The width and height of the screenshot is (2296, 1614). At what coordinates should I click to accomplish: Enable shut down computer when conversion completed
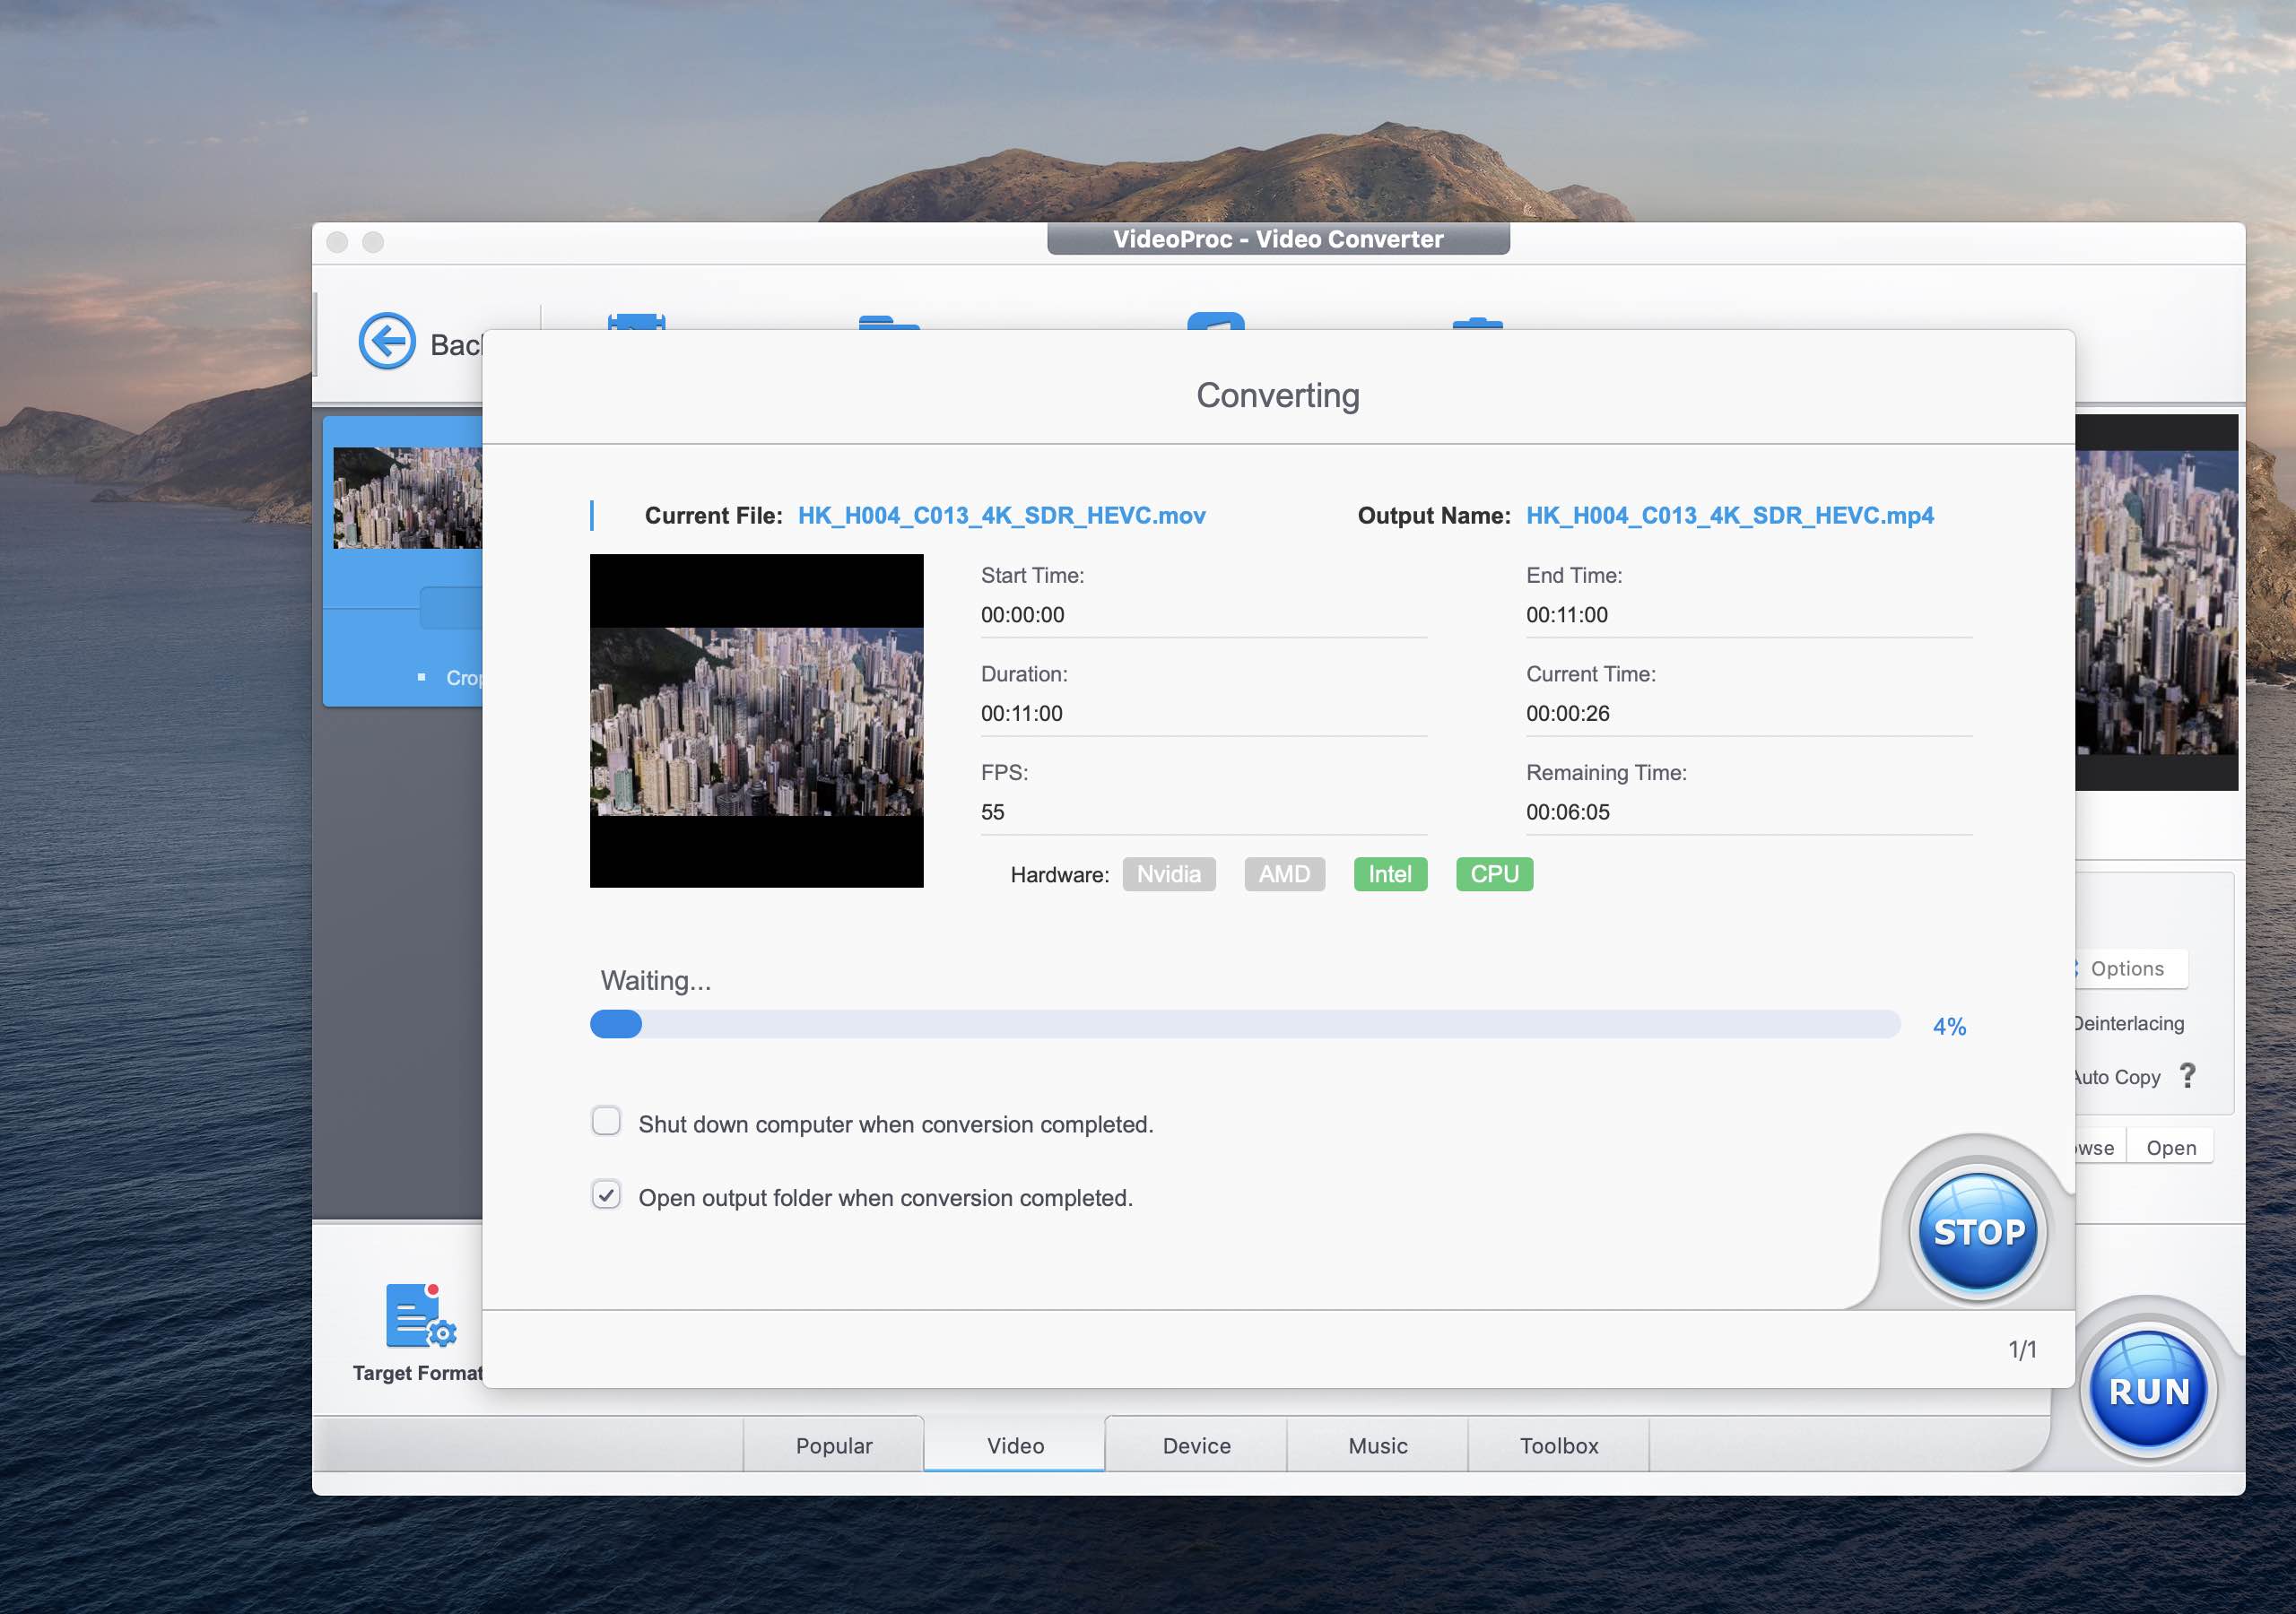(606, 1121)
